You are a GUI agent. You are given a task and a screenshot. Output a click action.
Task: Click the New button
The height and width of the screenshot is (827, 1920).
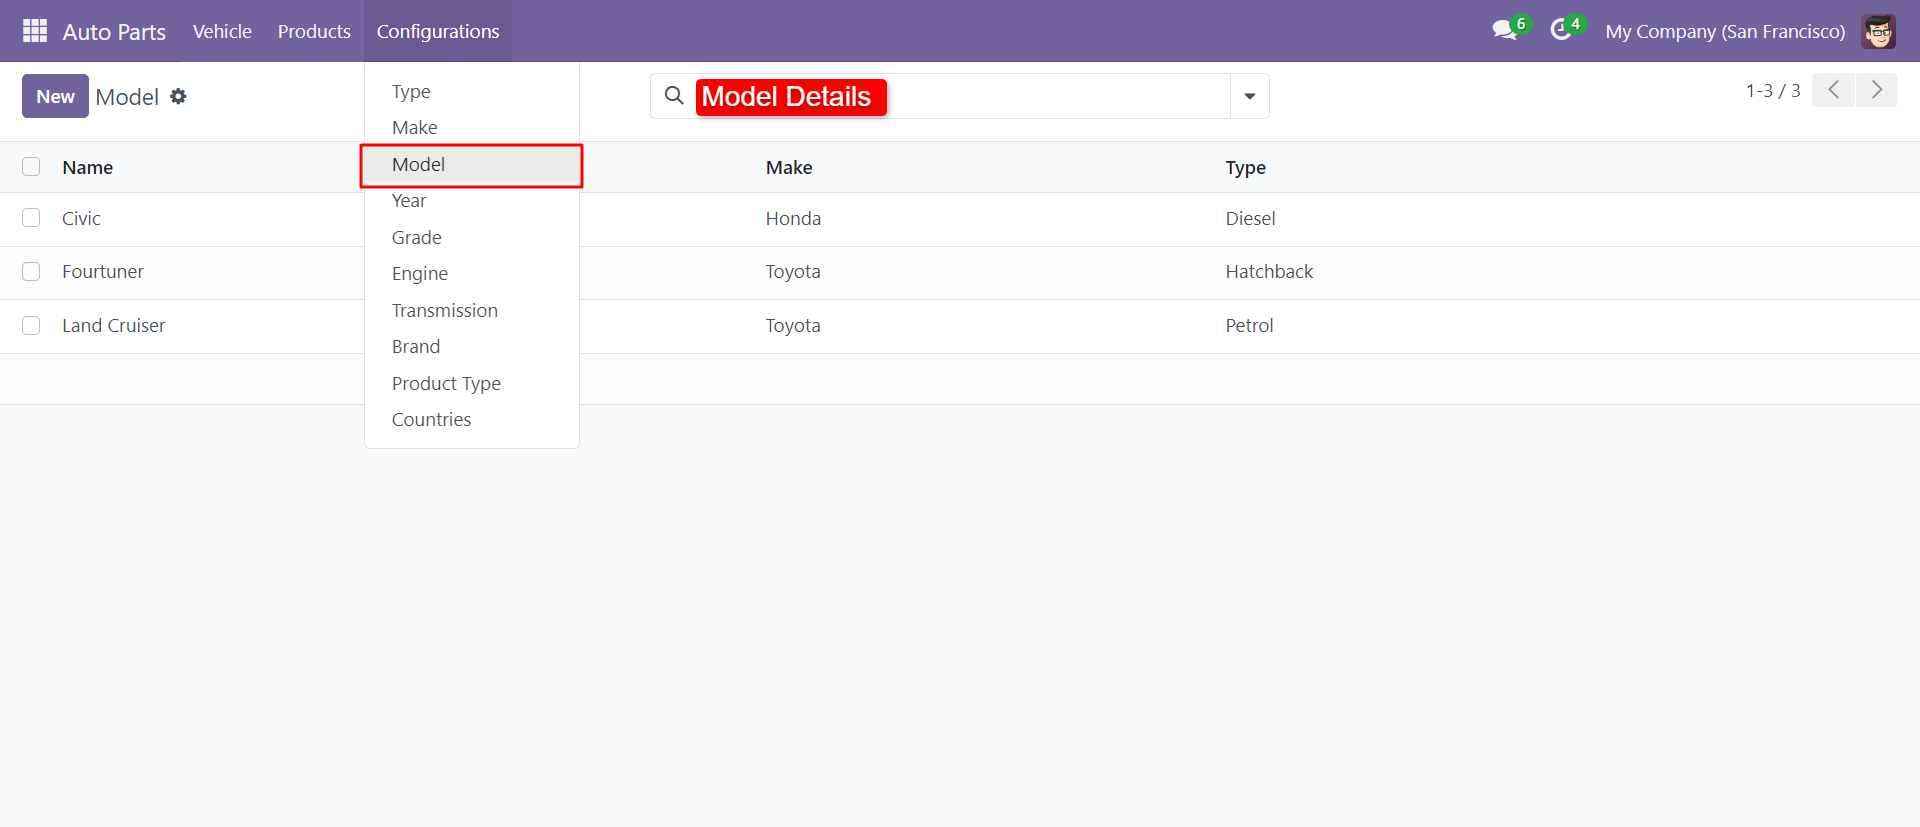click(55, 96)
